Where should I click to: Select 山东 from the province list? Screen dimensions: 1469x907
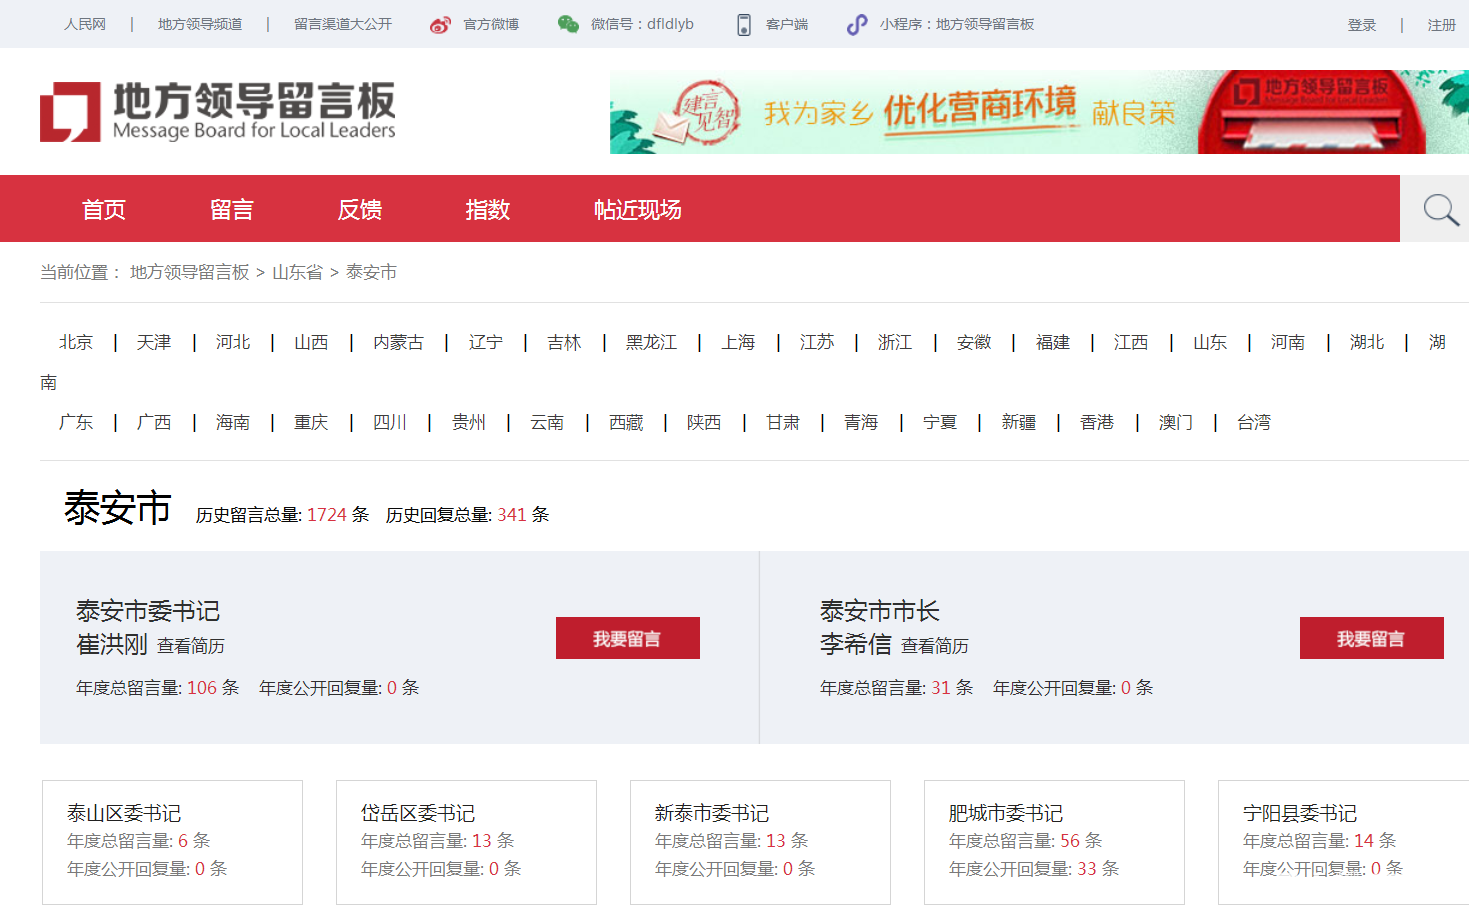click(x=1210, y=342)
